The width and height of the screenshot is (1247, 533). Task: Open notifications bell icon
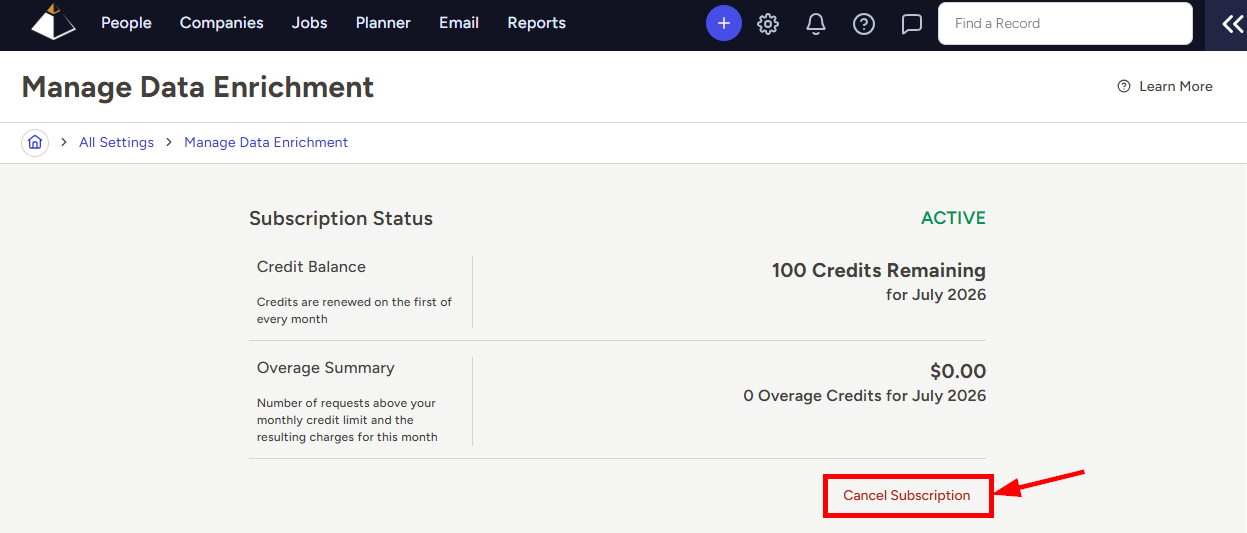816,24
